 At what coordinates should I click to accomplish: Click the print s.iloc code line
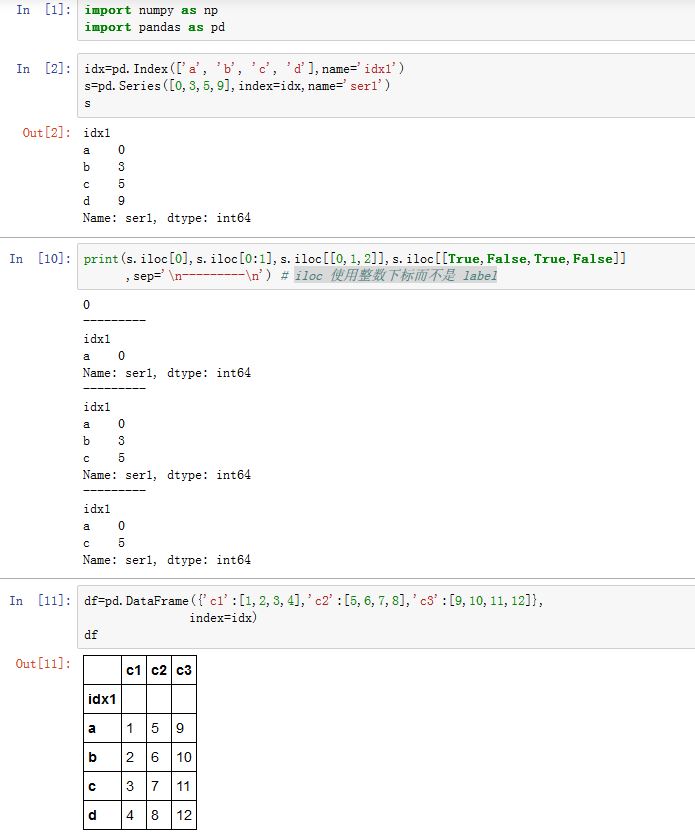pyautogui.click(x=355, y=259)
